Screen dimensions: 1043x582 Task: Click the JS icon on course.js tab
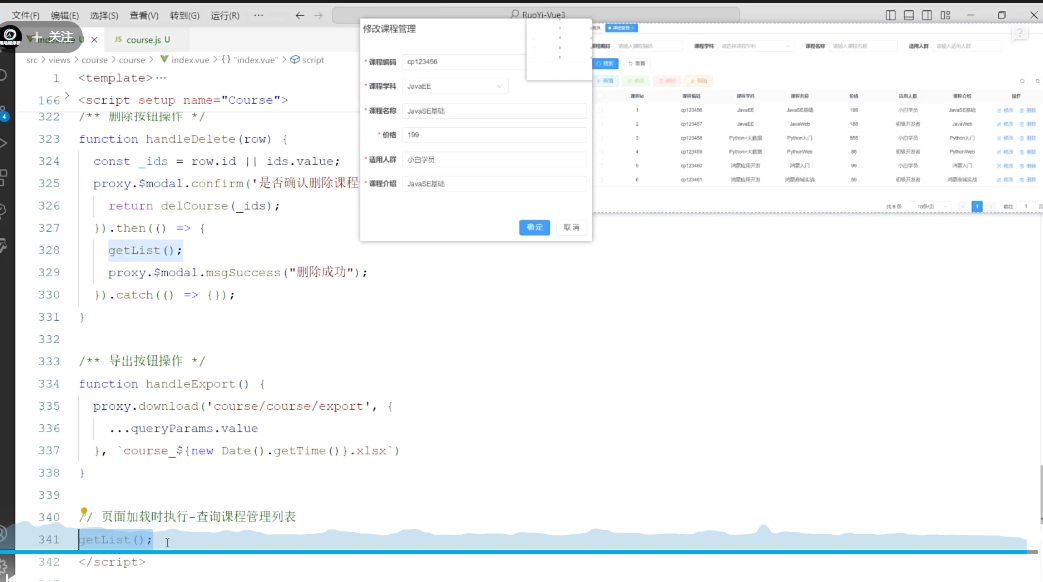[118, 39]
